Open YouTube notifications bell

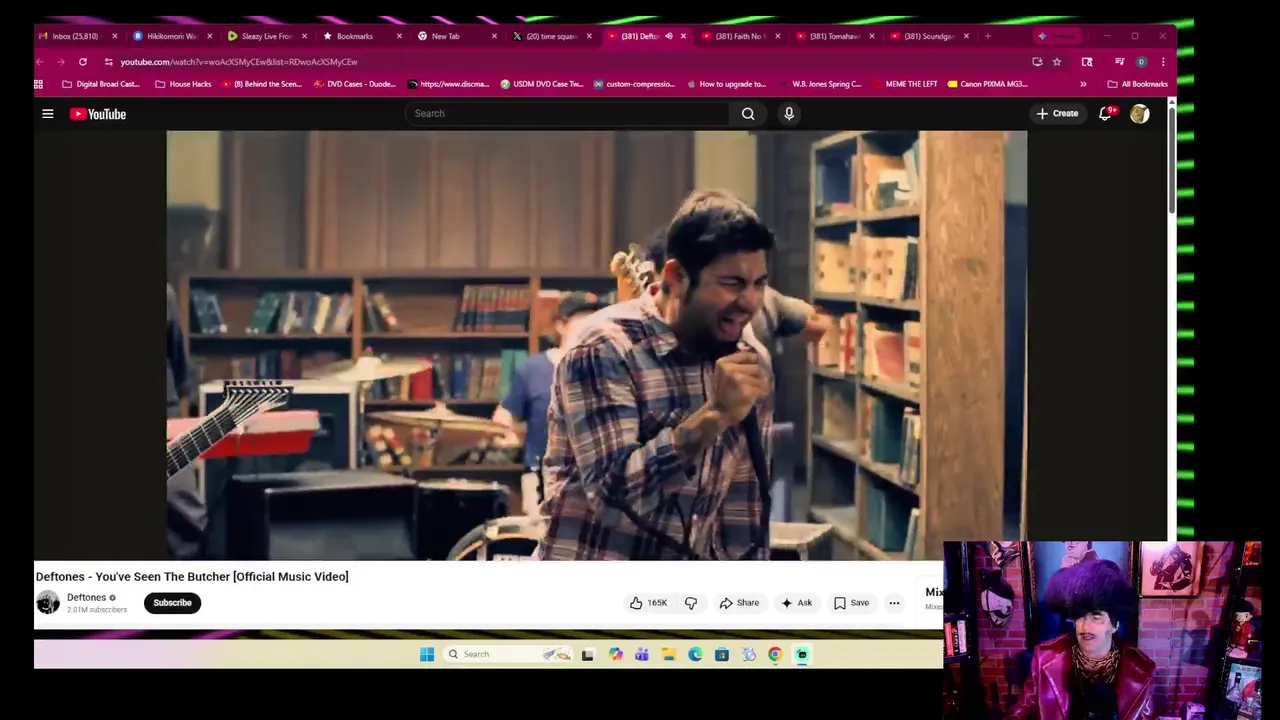coord(1105,114)
